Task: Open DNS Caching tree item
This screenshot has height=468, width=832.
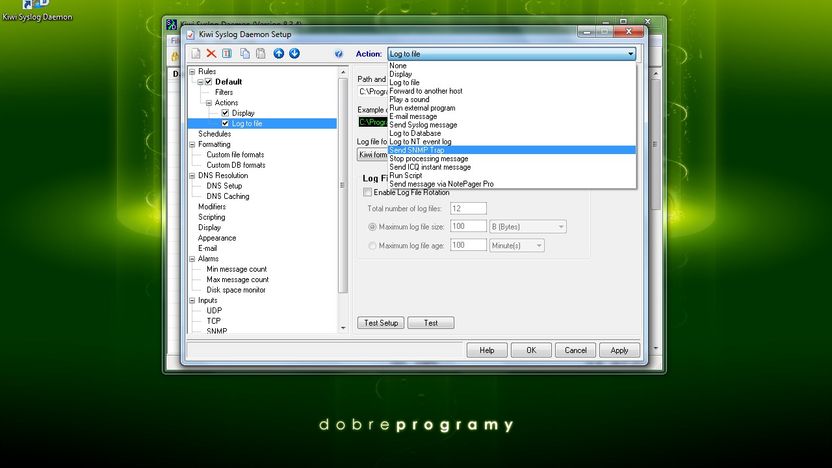Action: [228, 196]
